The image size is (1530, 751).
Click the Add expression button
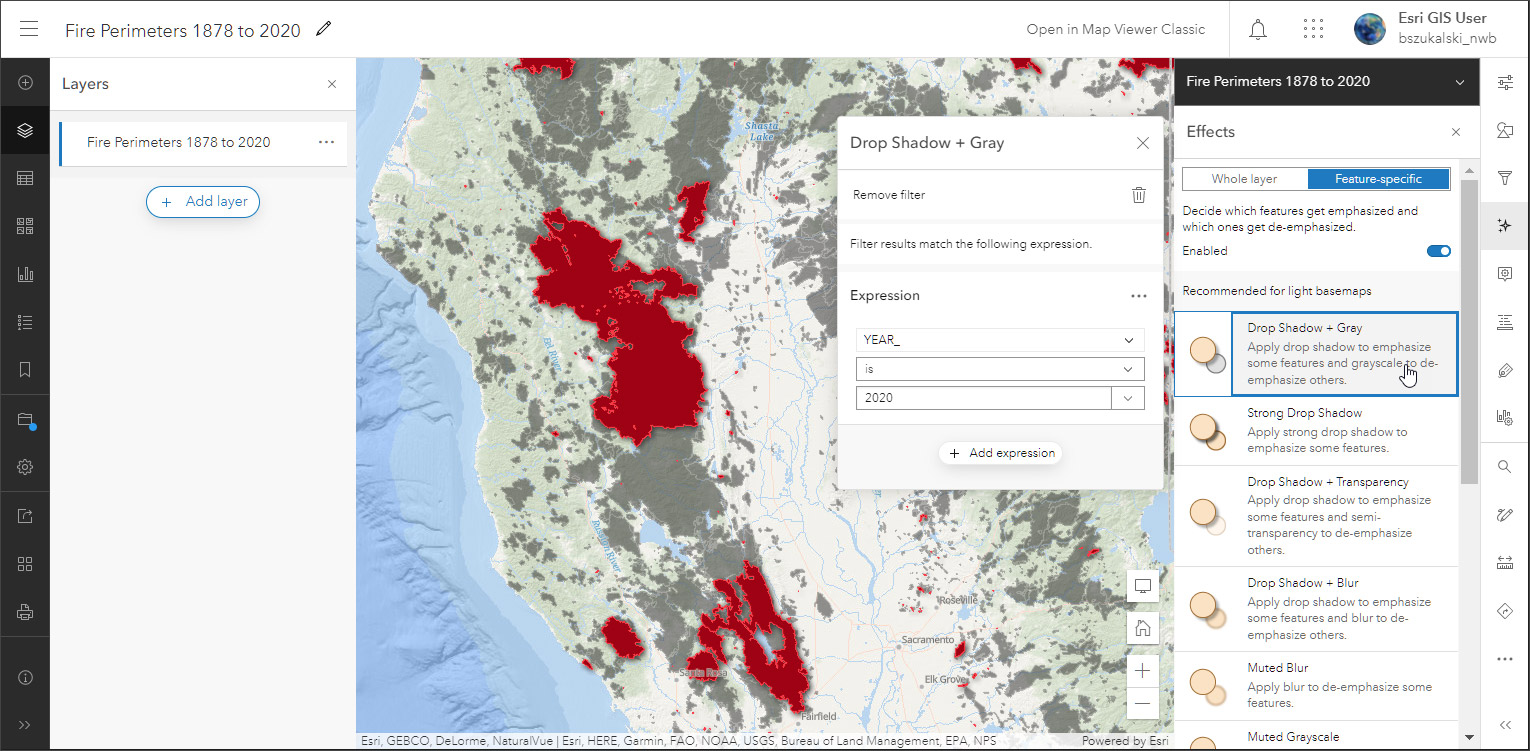pyautogui.click(x=1001, y=453)
